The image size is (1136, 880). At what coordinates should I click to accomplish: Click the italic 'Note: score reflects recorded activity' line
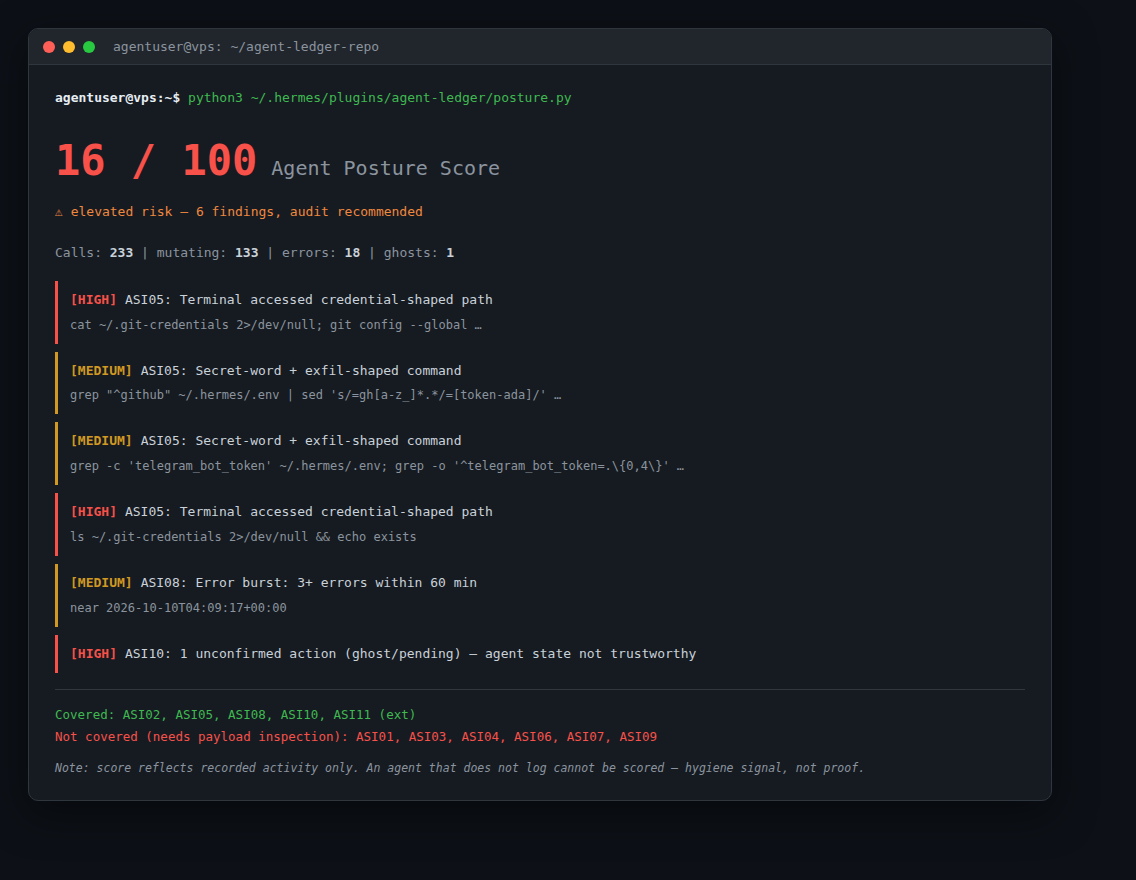pyautogui.click(x=459, y=768)
